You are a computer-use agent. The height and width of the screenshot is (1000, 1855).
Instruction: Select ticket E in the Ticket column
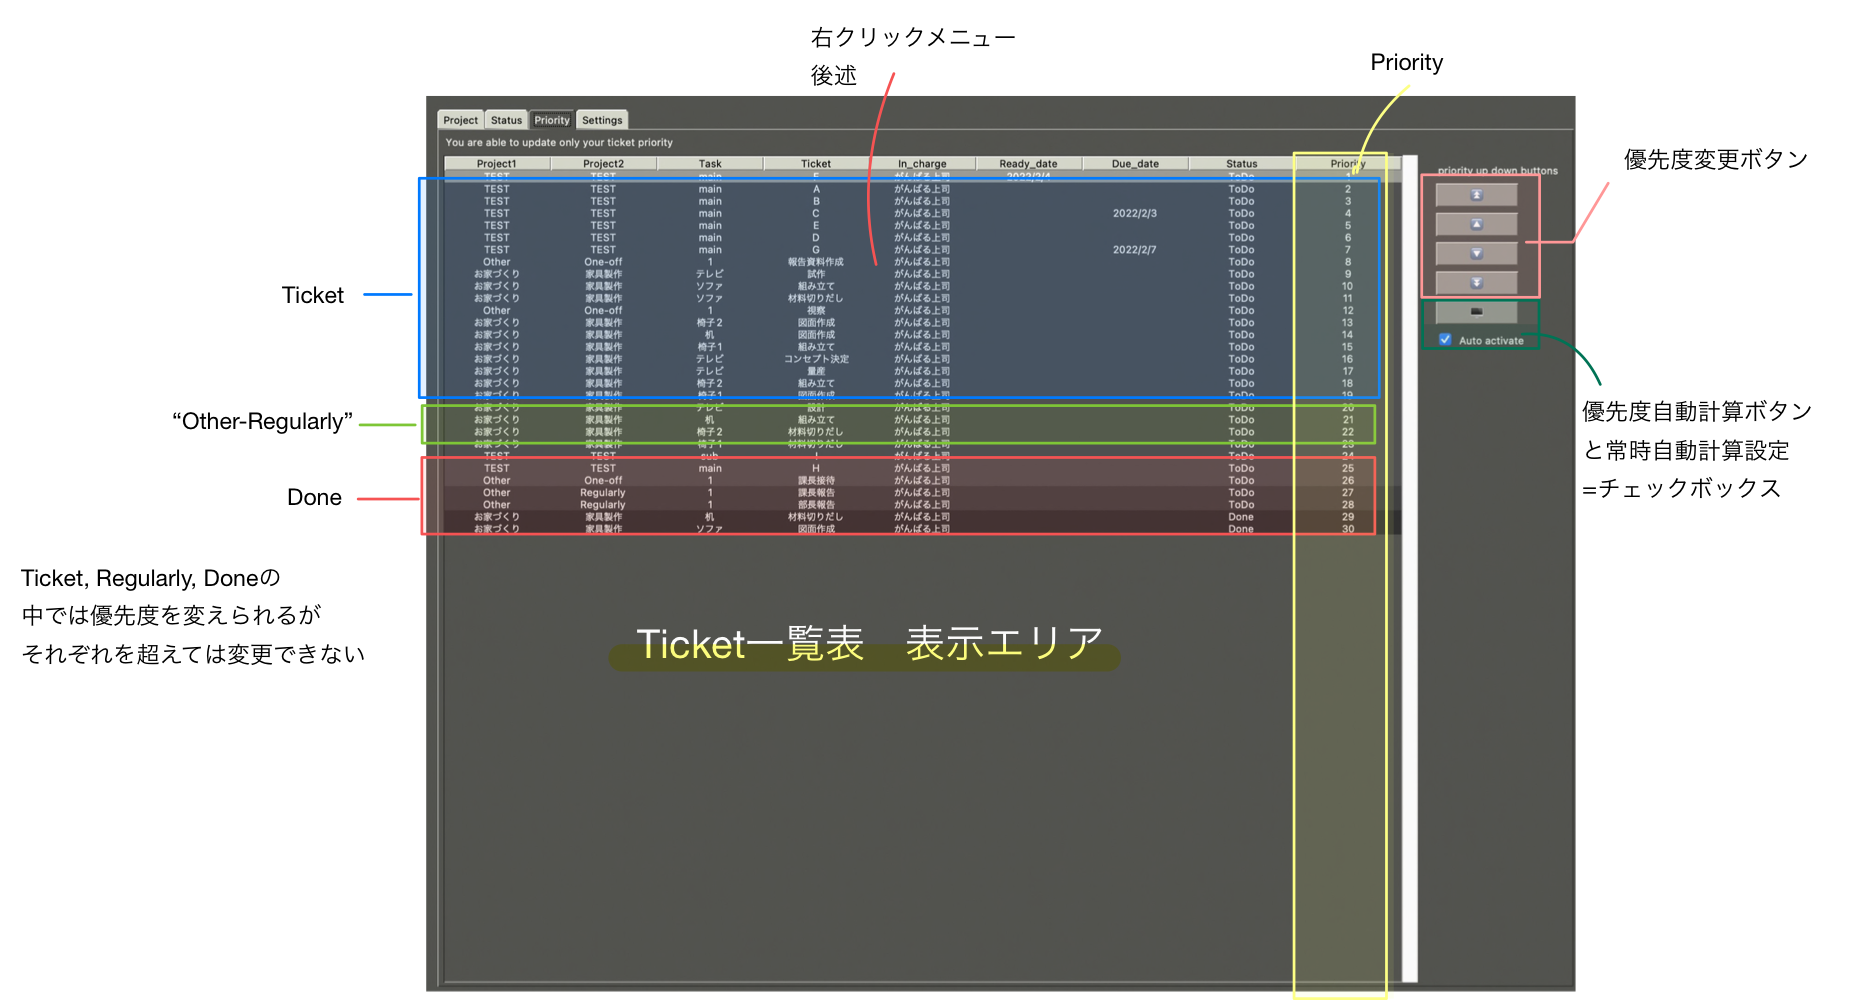point(816,226)
